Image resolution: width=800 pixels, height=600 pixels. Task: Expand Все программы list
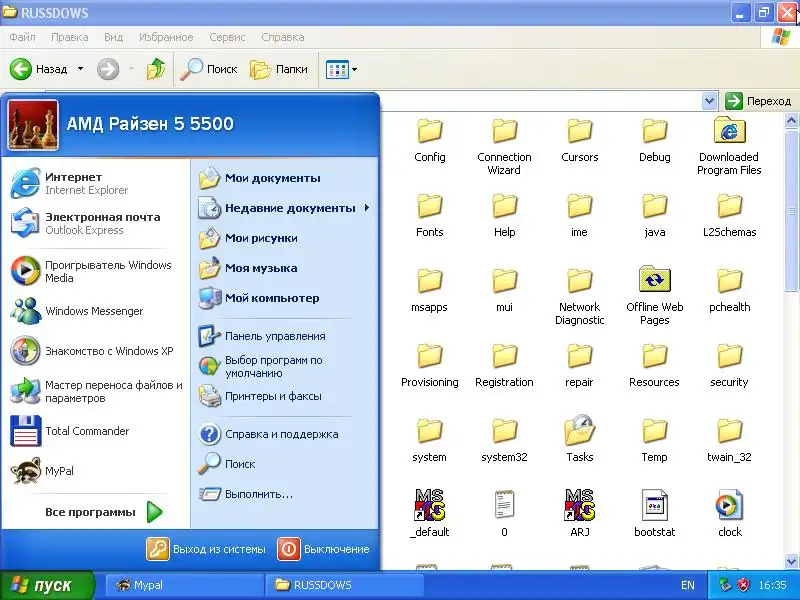pos(104,512)
